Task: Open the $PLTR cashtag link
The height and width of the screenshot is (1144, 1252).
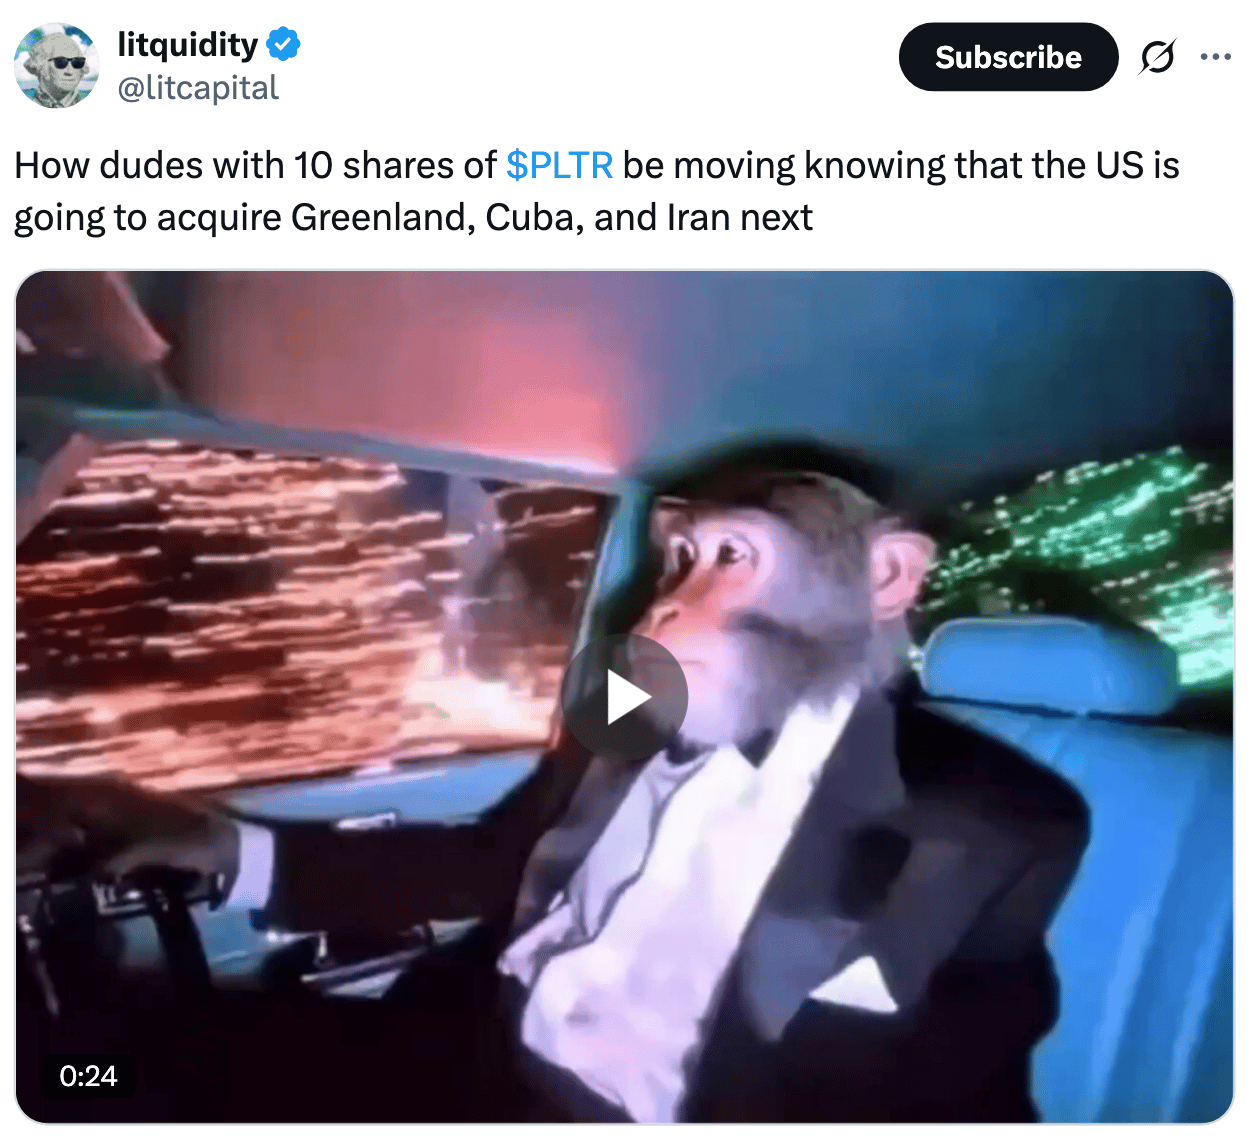Action: pos(559,165)
